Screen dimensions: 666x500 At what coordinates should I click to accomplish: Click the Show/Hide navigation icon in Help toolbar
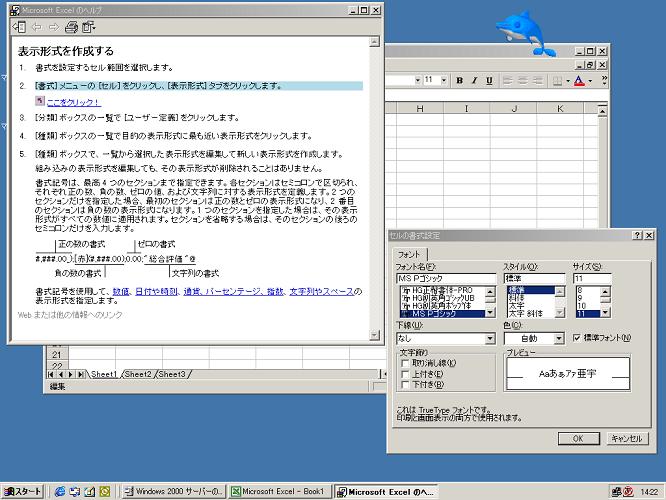point(19,27)
